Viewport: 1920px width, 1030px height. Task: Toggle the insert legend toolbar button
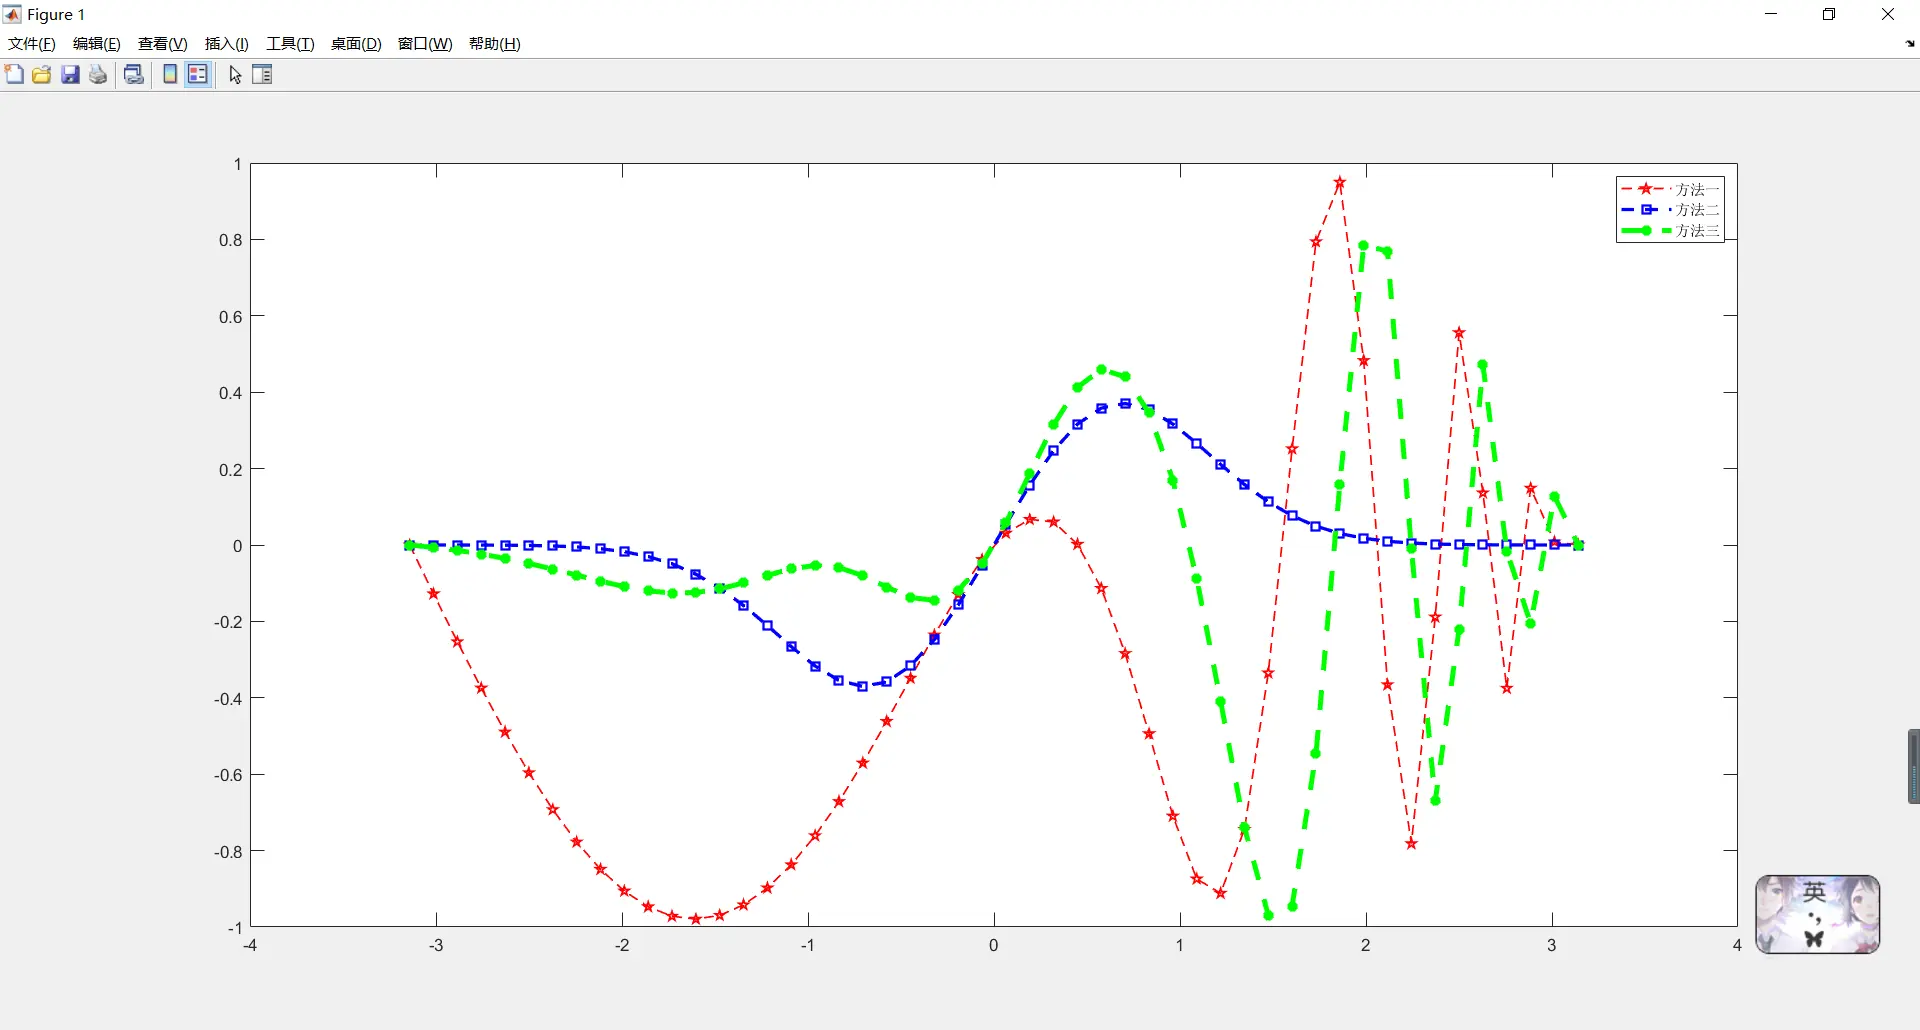pos(198,75)
